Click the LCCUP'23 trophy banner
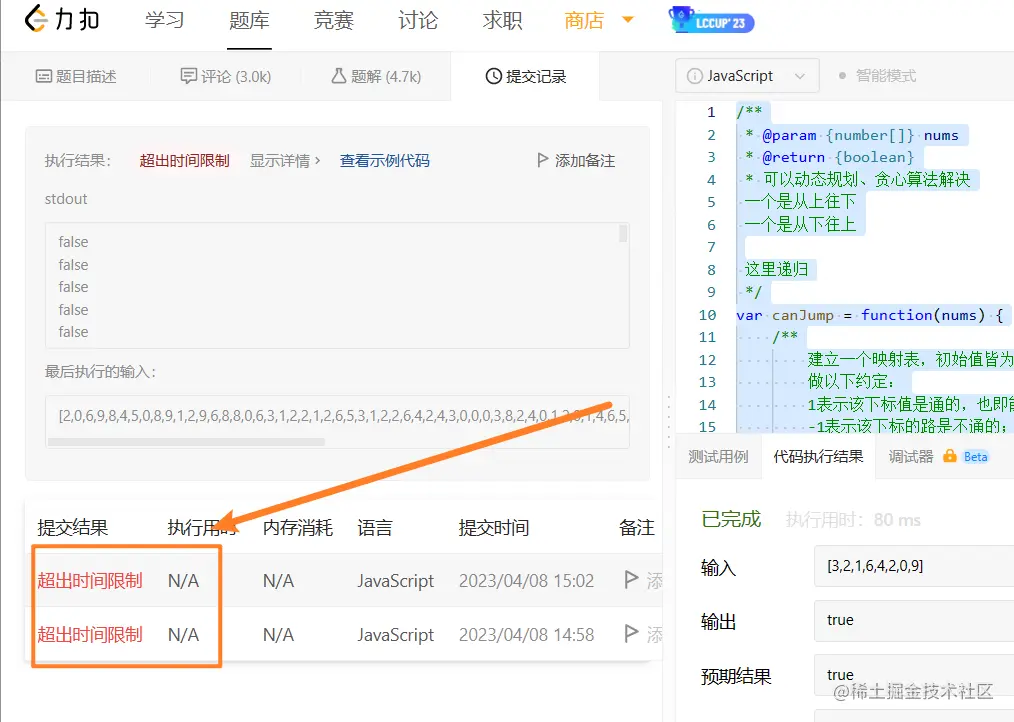 [711, 20]
